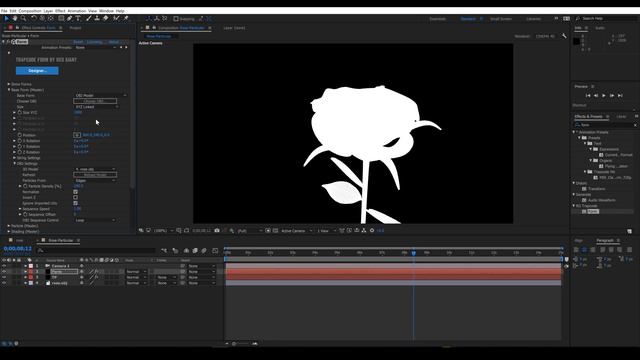
Task: Center-align text in the Paragraph panel
Action: click(x=584, y=250)
